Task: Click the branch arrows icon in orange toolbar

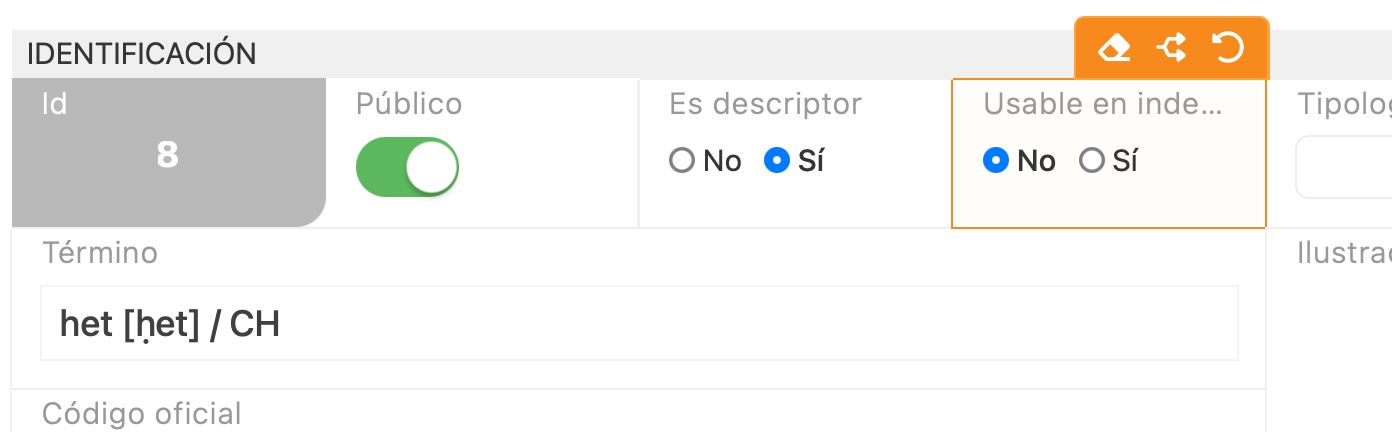Action: click(x=1171, y=48)
